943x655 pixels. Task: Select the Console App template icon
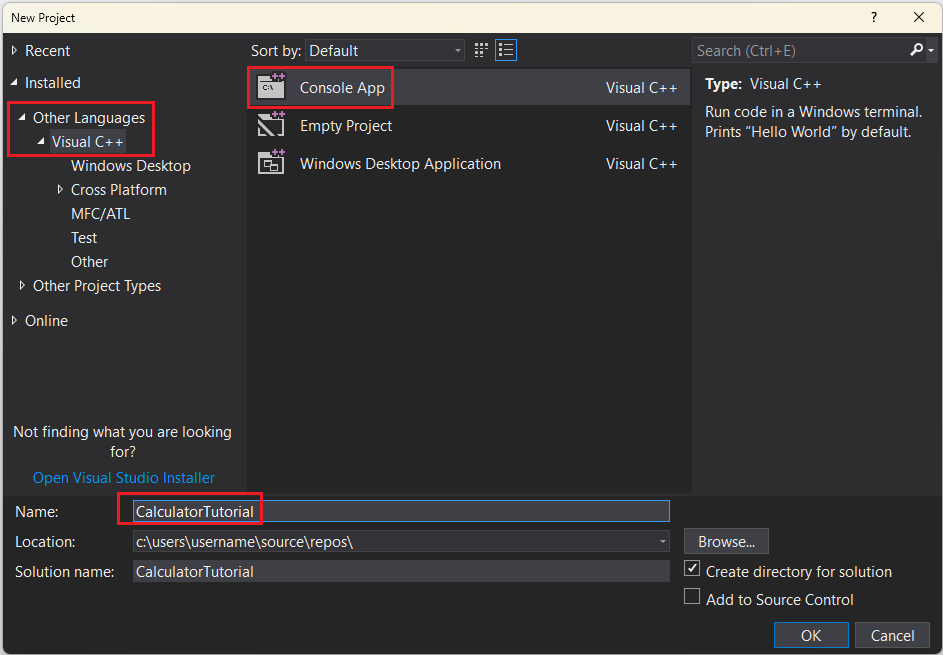pyautogui.click(x=270, y=87)
